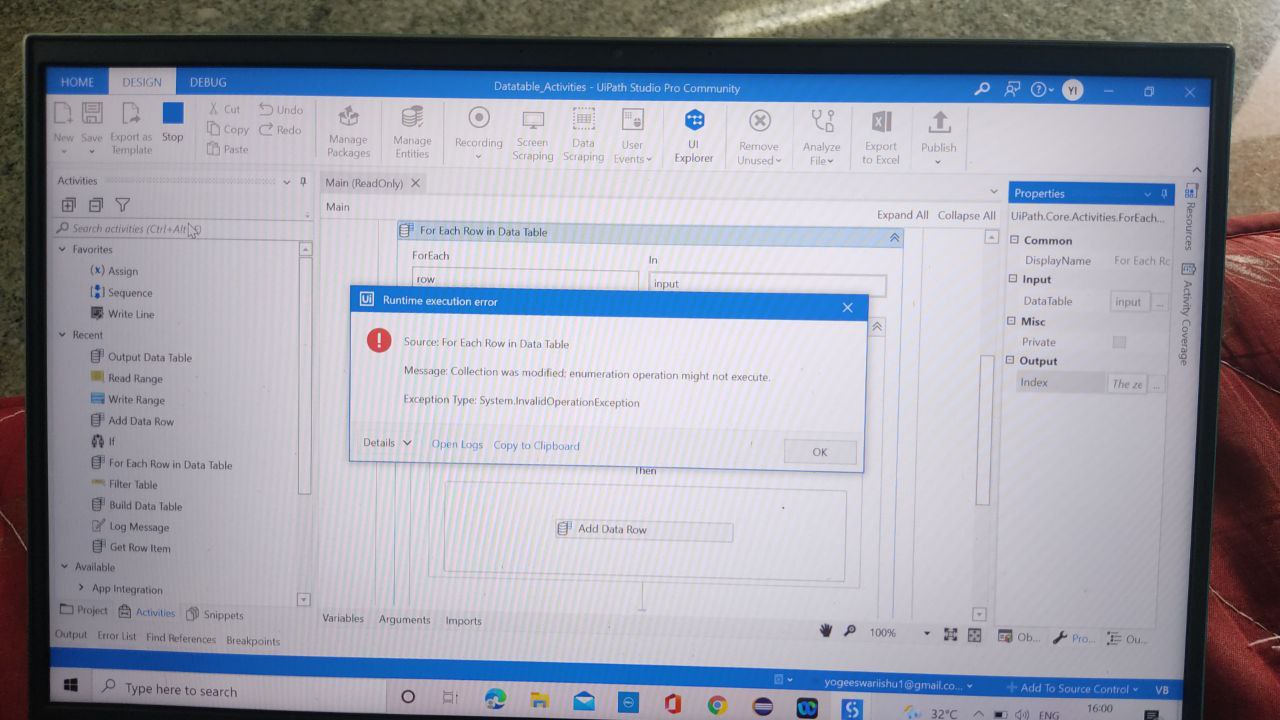Click the Recording tool
The image size is (1280, 720).
tap(479, 131)
